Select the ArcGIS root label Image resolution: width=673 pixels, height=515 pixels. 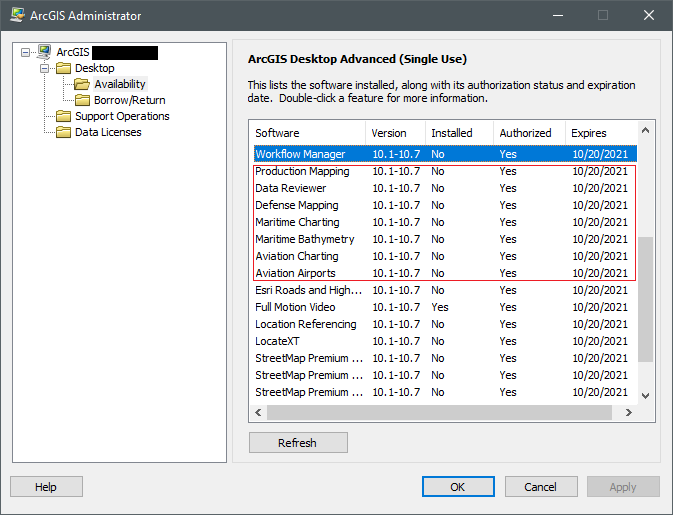tap(73, 52)
